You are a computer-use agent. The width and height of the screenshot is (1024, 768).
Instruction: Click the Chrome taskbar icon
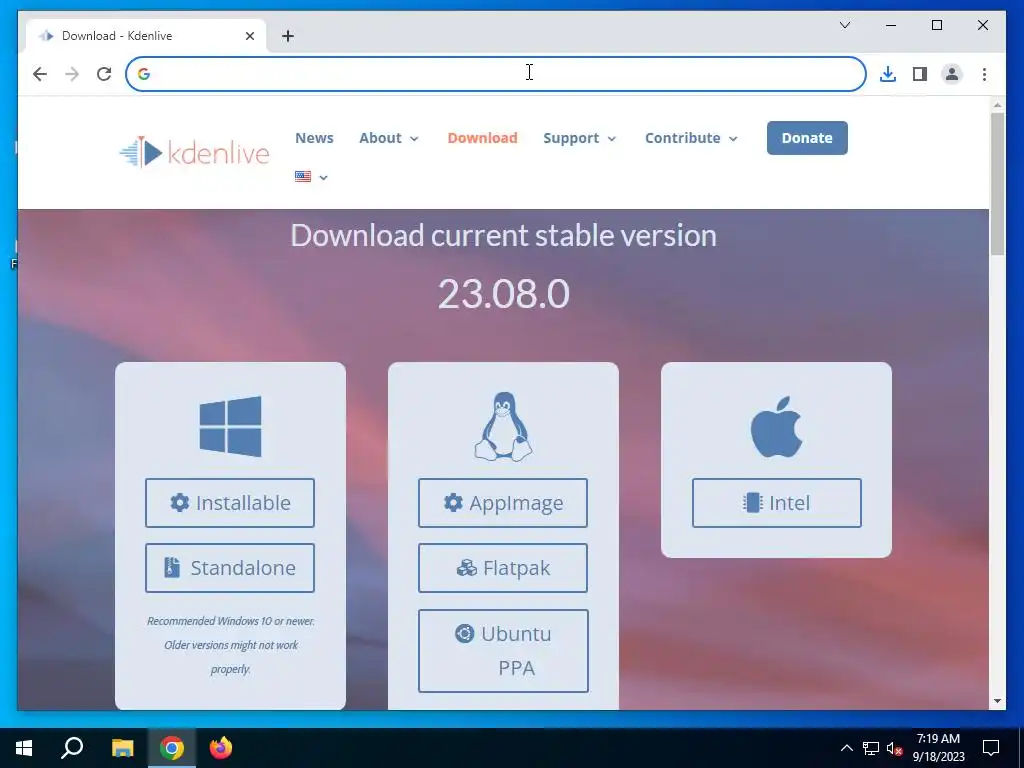[172, 748]
